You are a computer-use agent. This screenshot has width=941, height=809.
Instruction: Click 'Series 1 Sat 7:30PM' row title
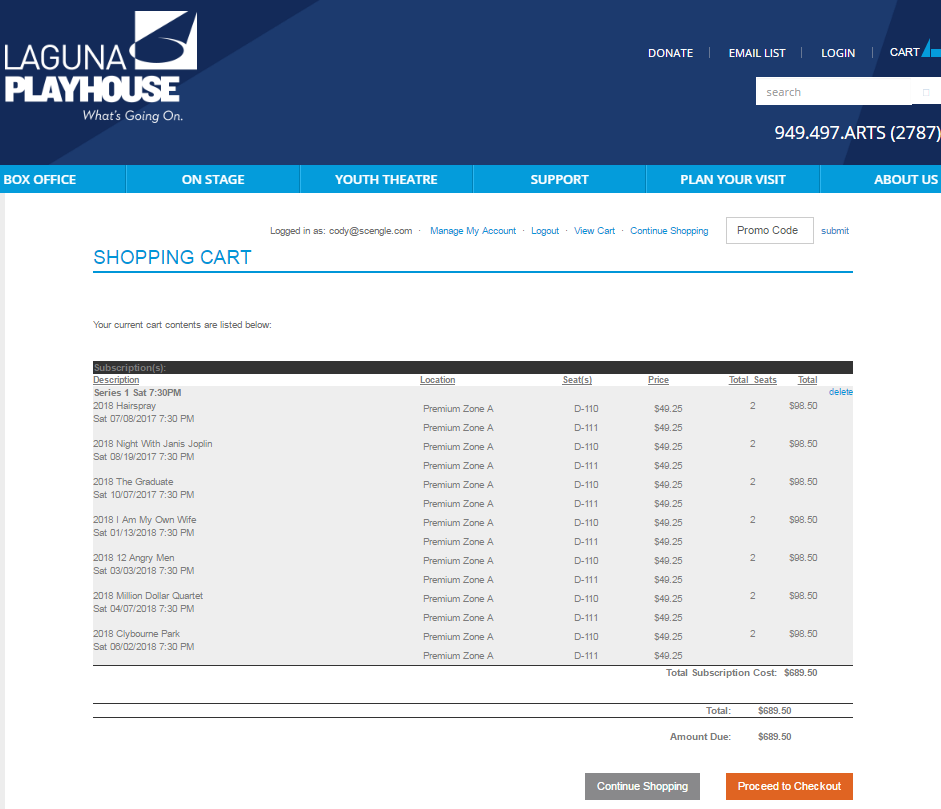point(137,393)
